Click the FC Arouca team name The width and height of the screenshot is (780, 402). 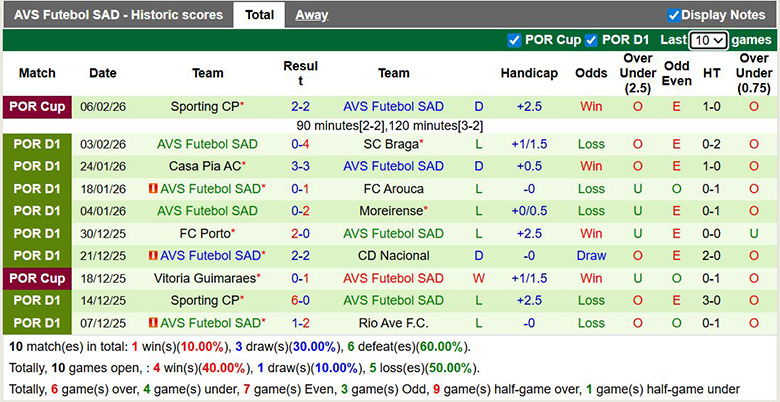(x=393, y=188)
